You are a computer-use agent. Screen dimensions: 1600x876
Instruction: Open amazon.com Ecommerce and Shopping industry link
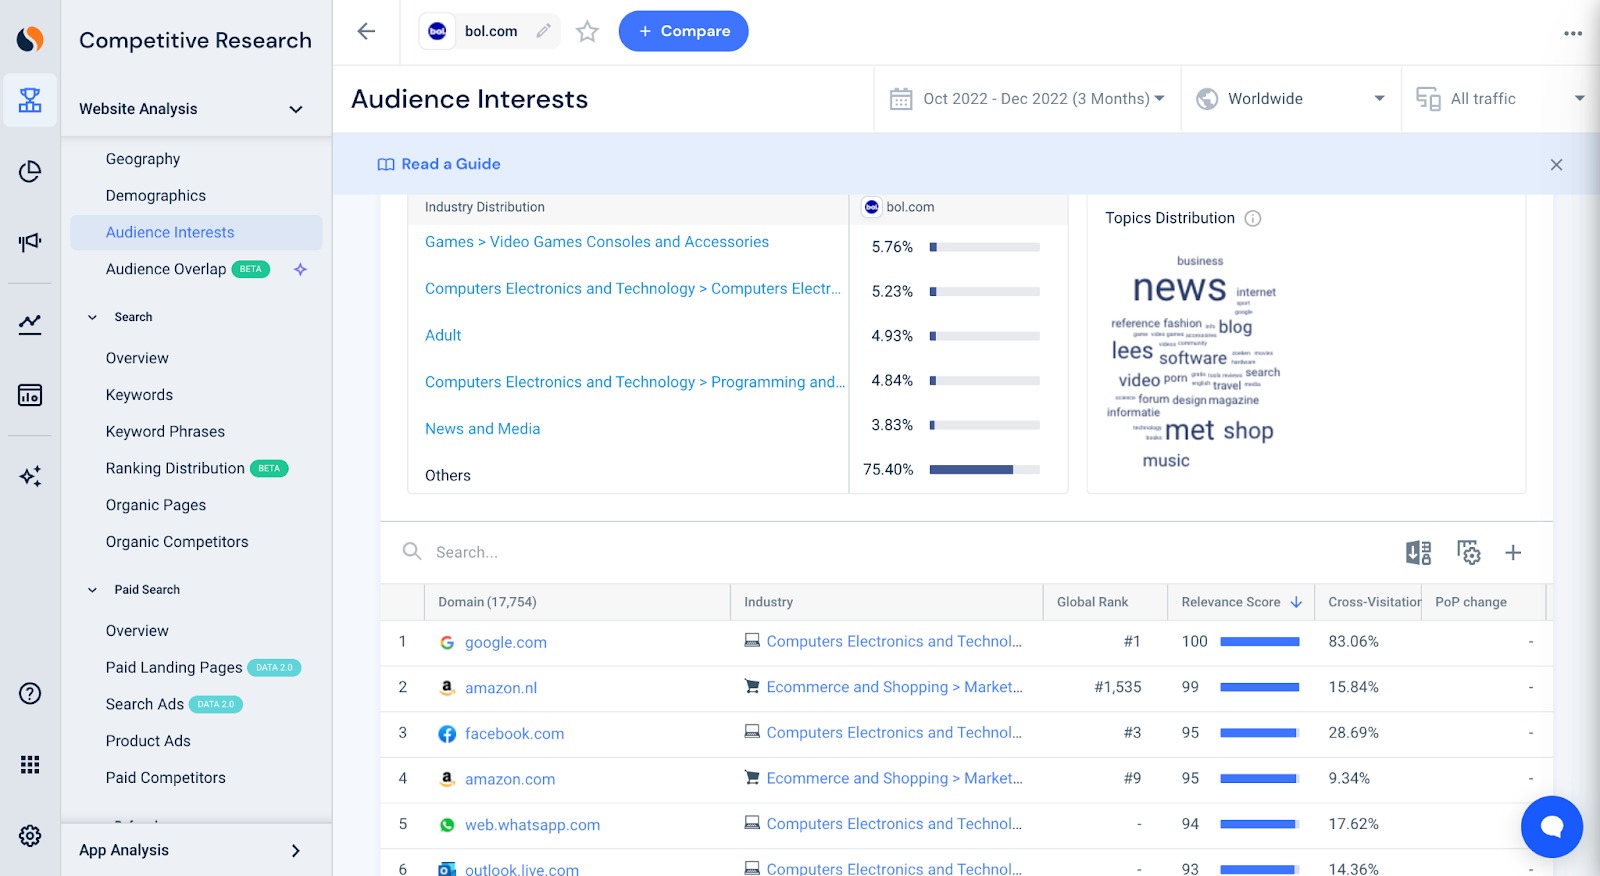click(x=894, y=779)
